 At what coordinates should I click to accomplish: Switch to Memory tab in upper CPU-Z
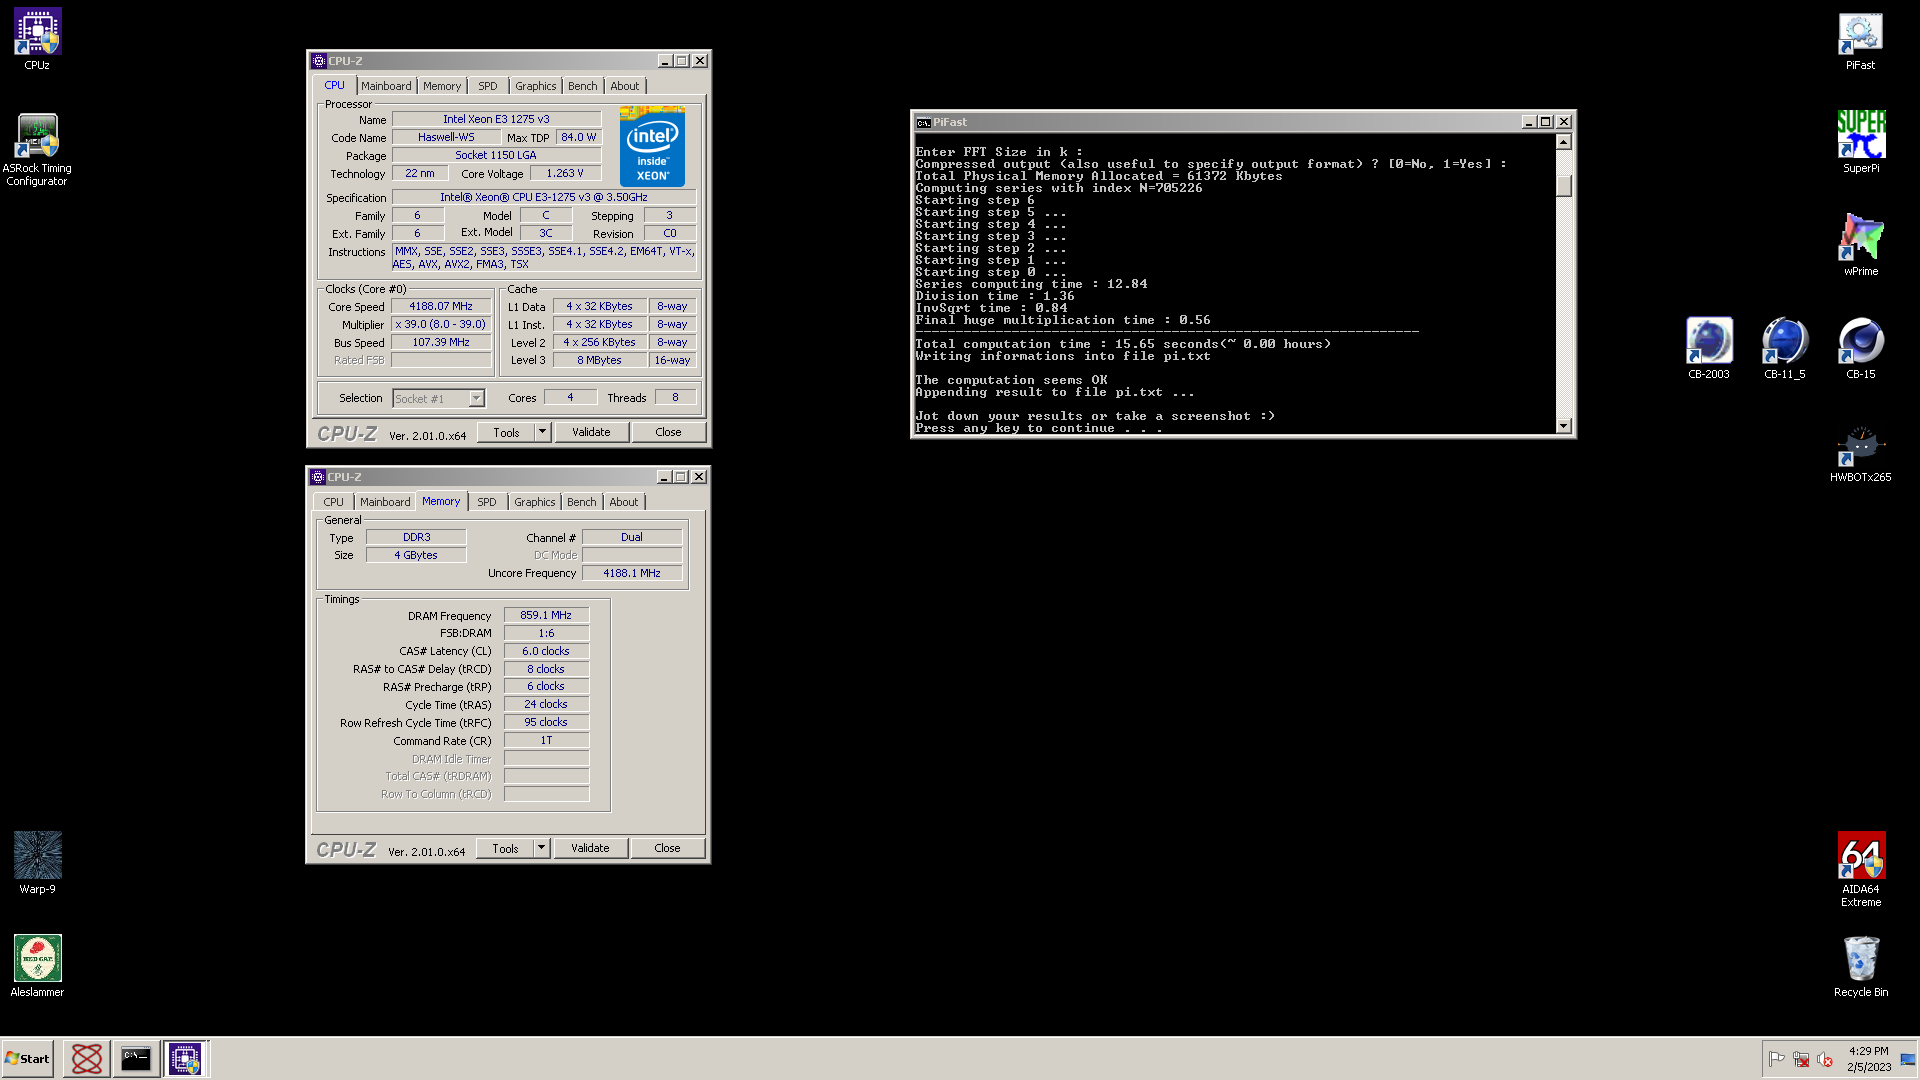(442, 86)
